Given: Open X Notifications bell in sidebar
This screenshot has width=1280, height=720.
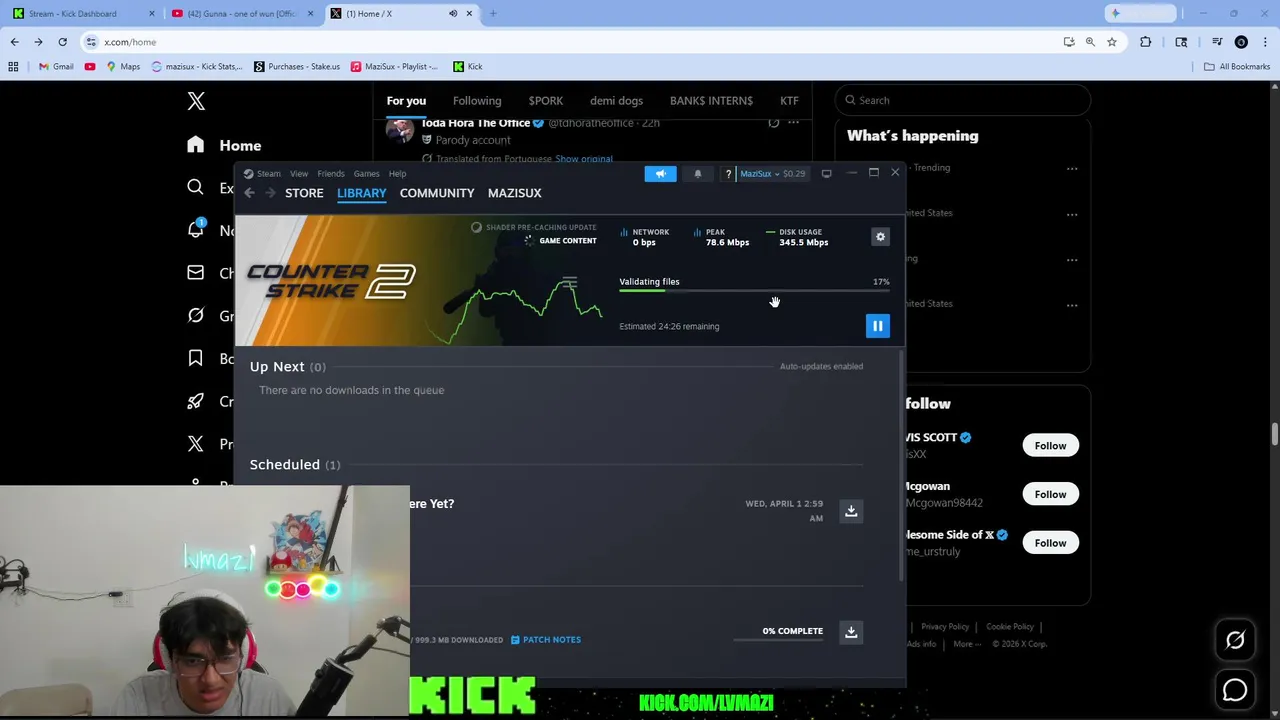Looking at the screenshot, I should [x=196, y=229].
